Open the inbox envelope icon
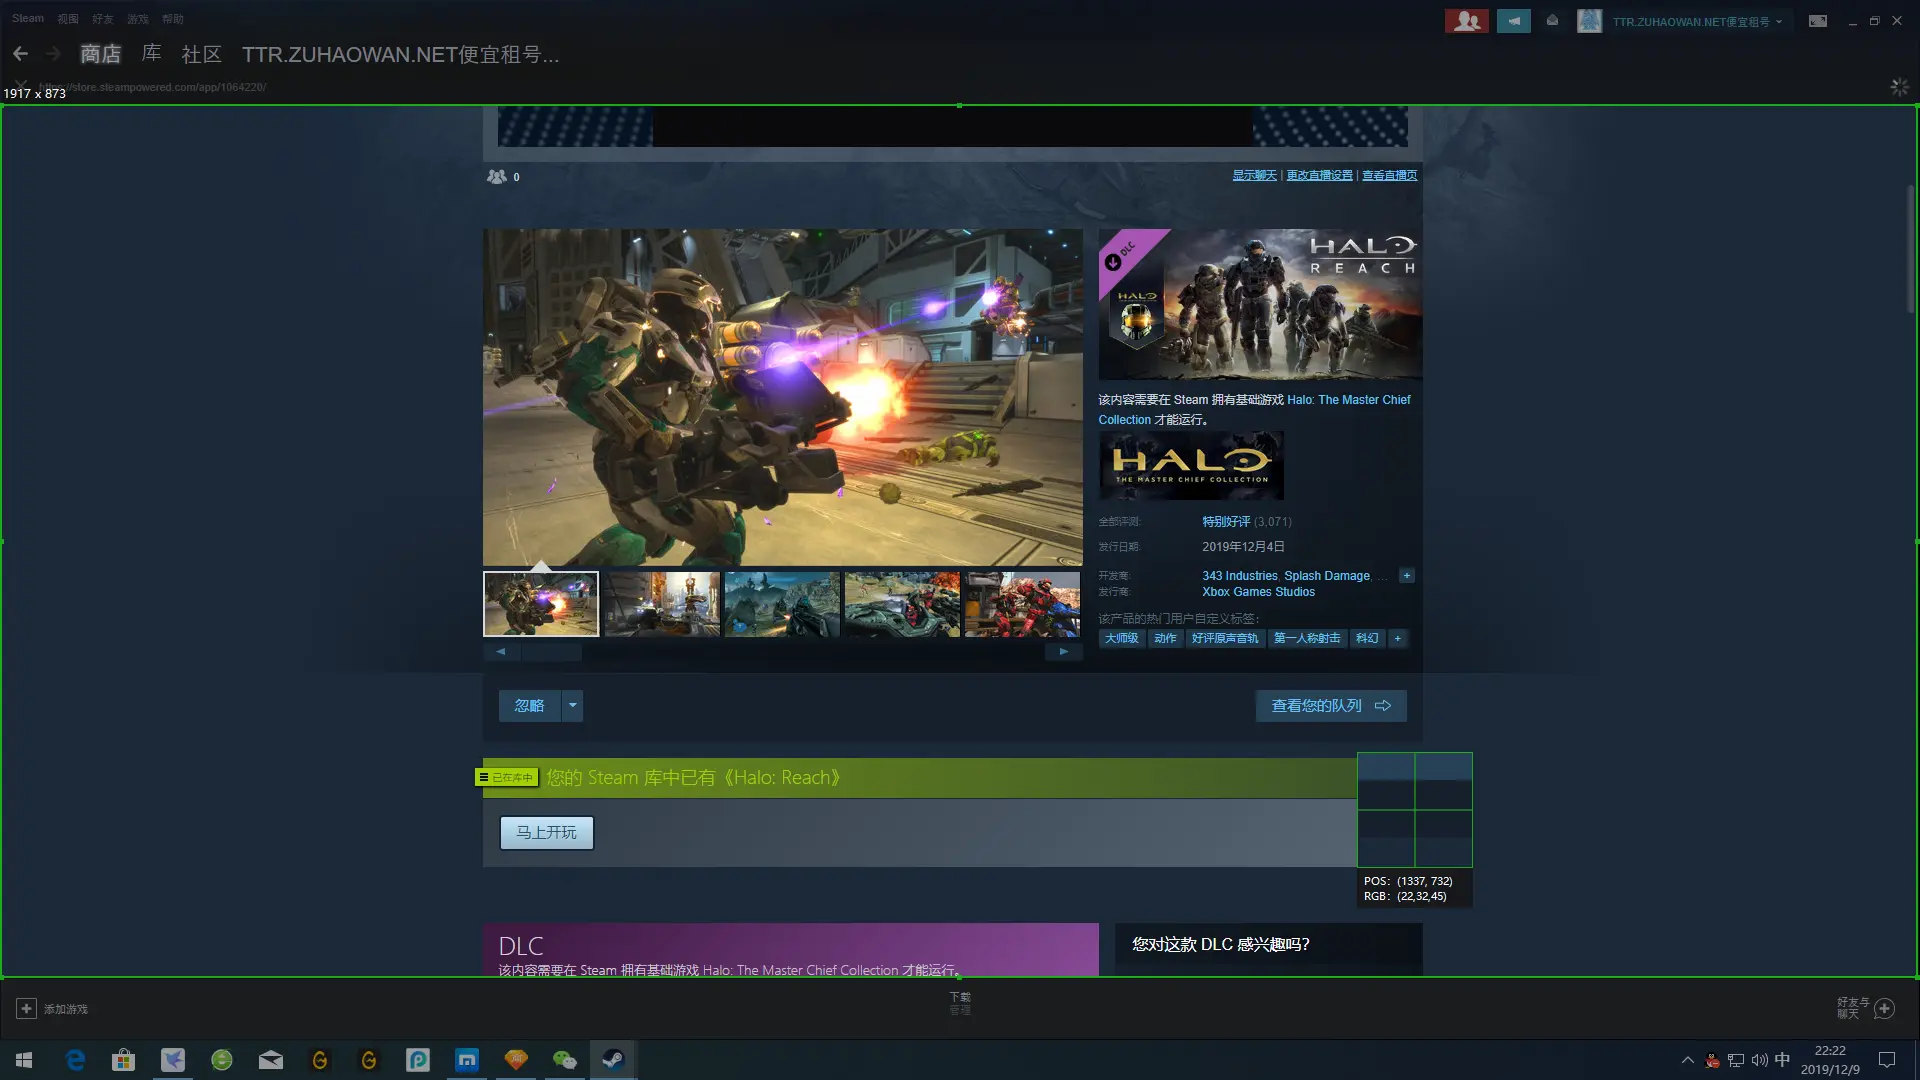The image size is (1920, 1080). [x=1552, y=20]
